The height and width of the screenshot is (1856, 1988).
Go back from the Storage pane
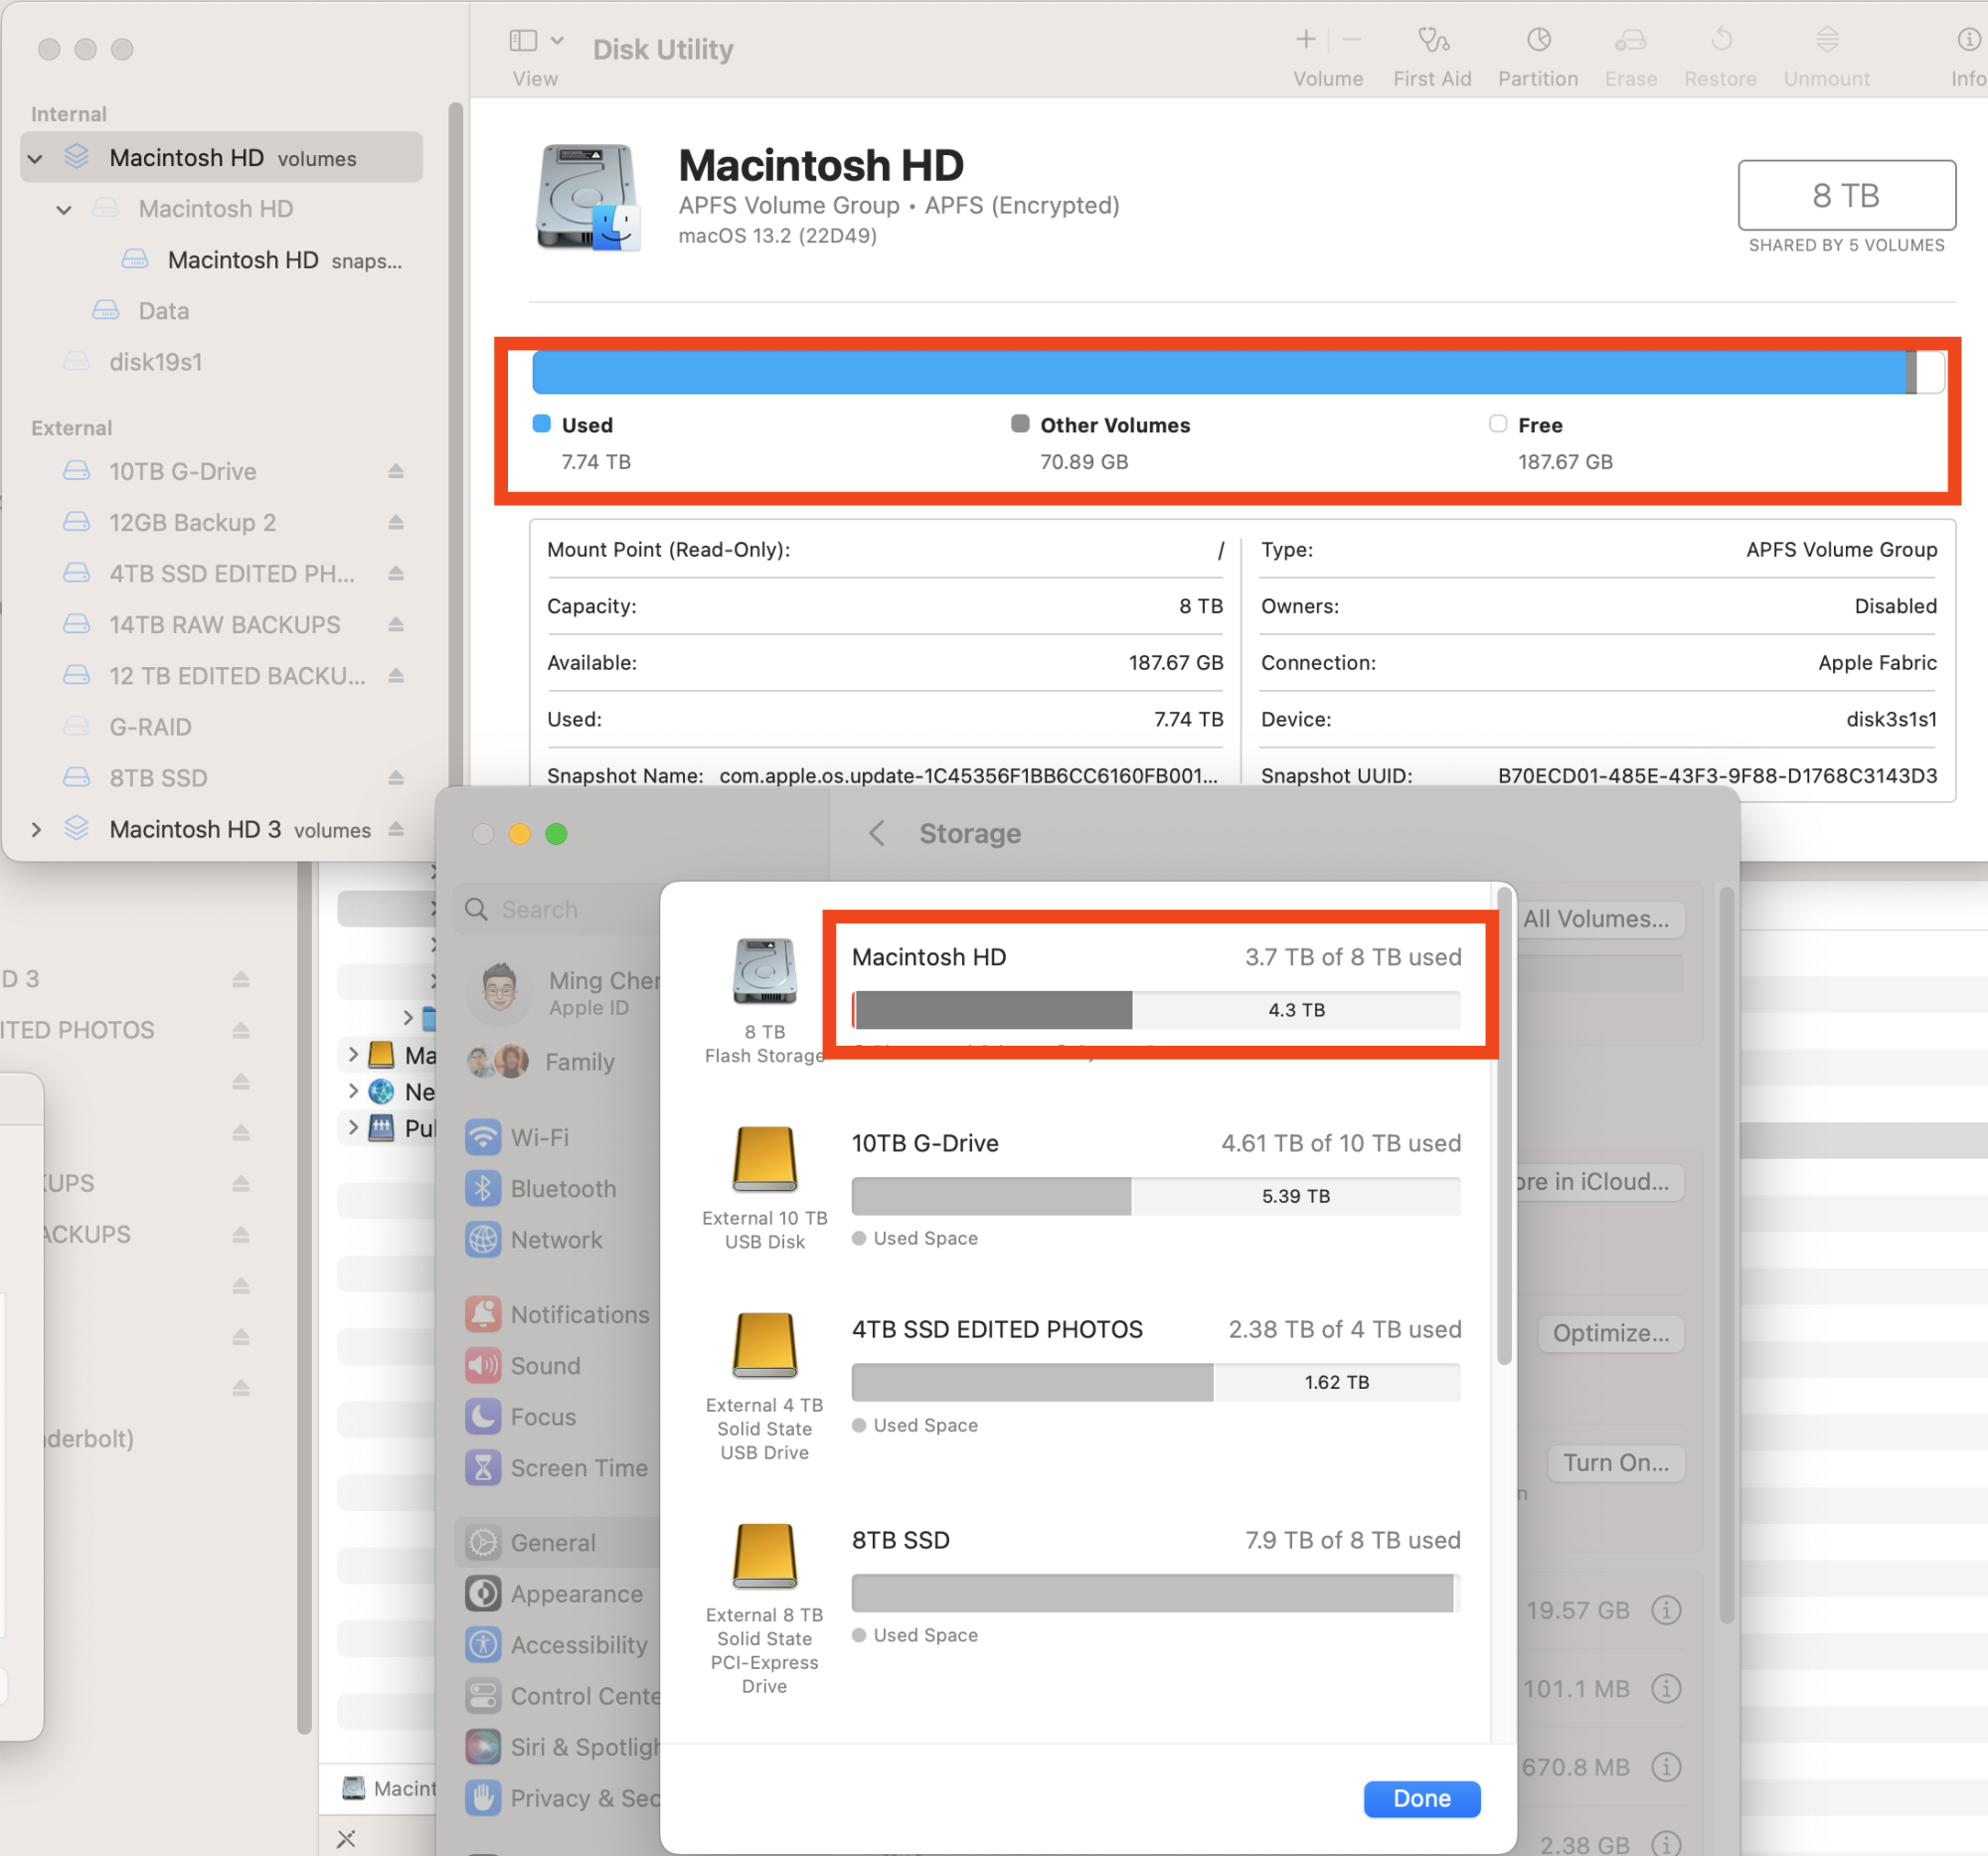[876, 833]
